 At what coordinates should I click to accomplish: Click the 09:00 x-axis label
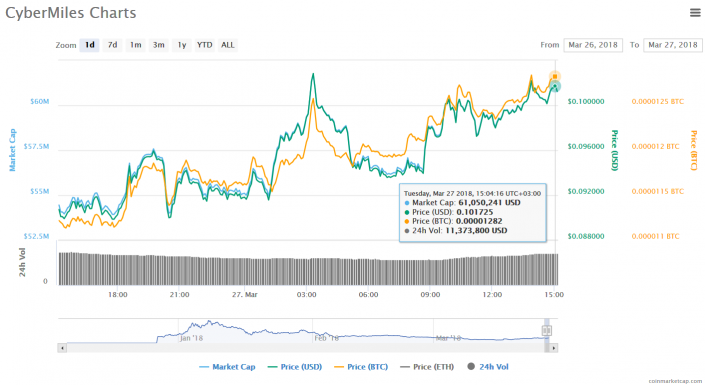click(430, 295)
